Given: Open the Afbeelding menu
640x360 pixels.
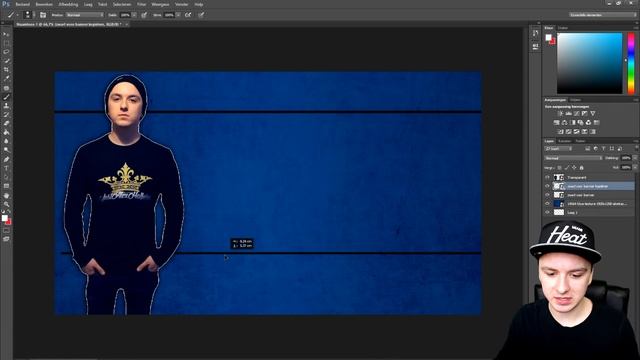Looking at the screenshot, I should point(68,4).
